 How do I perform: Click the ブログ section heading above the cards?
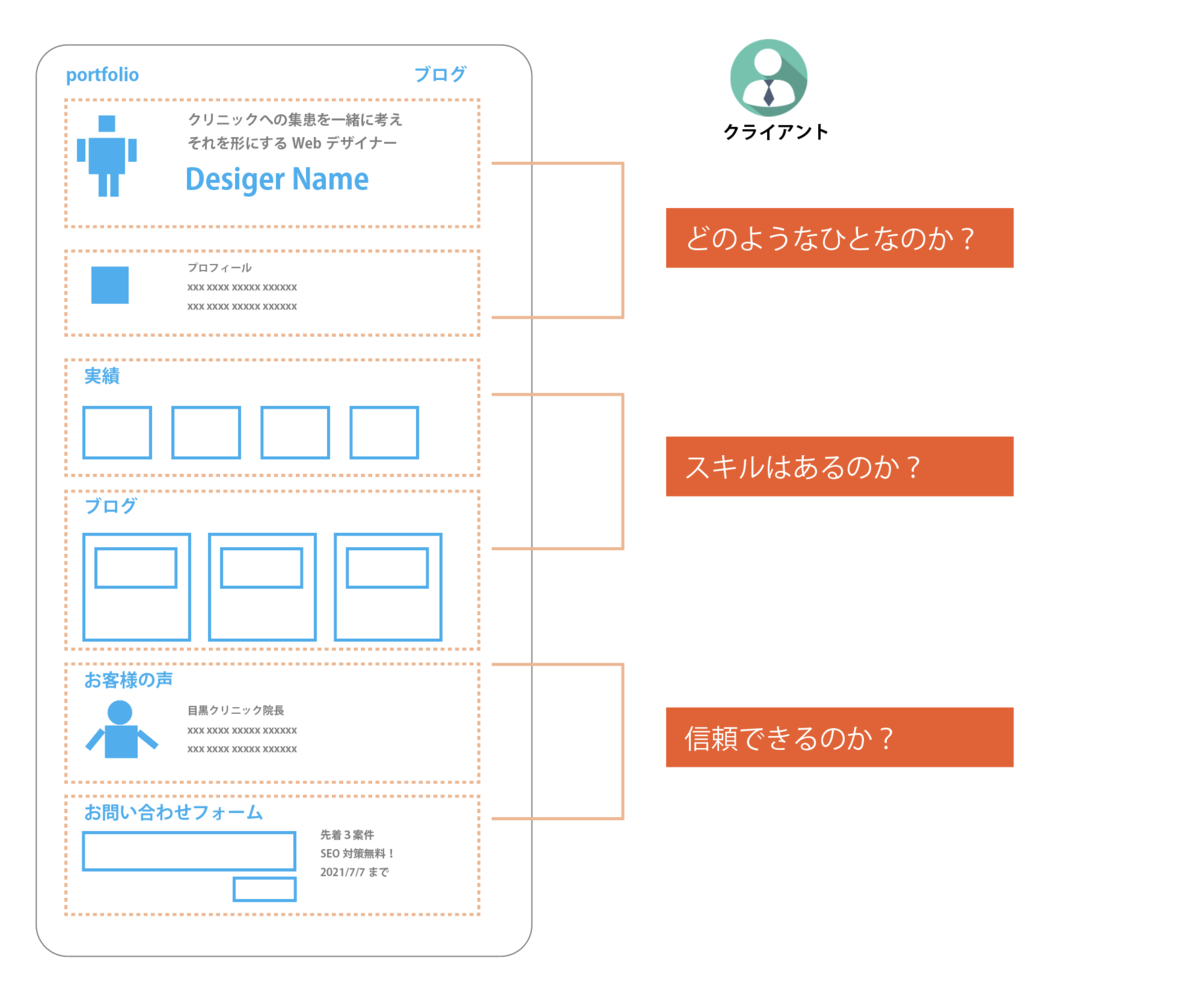pos(111,506)
